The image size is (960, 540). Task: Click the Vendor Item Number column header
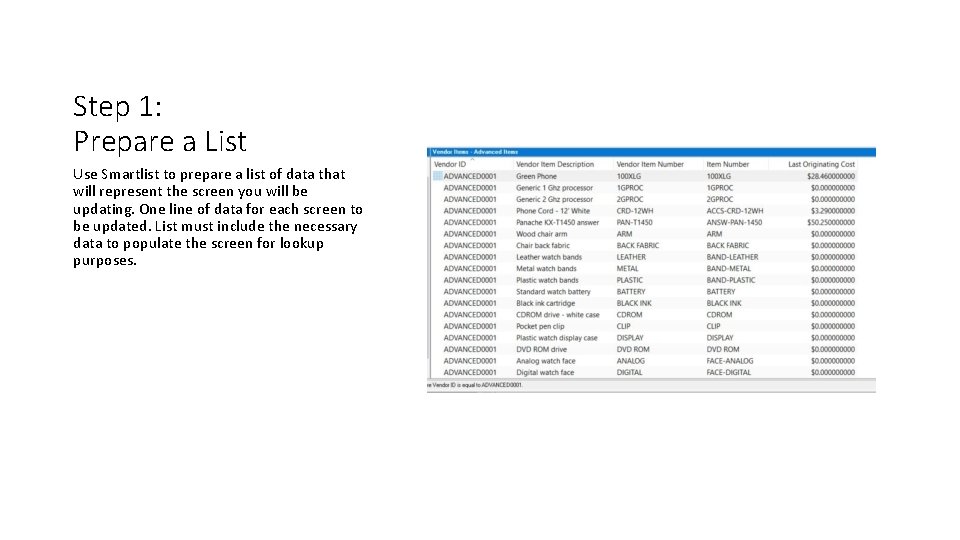(x=650, y=164)
